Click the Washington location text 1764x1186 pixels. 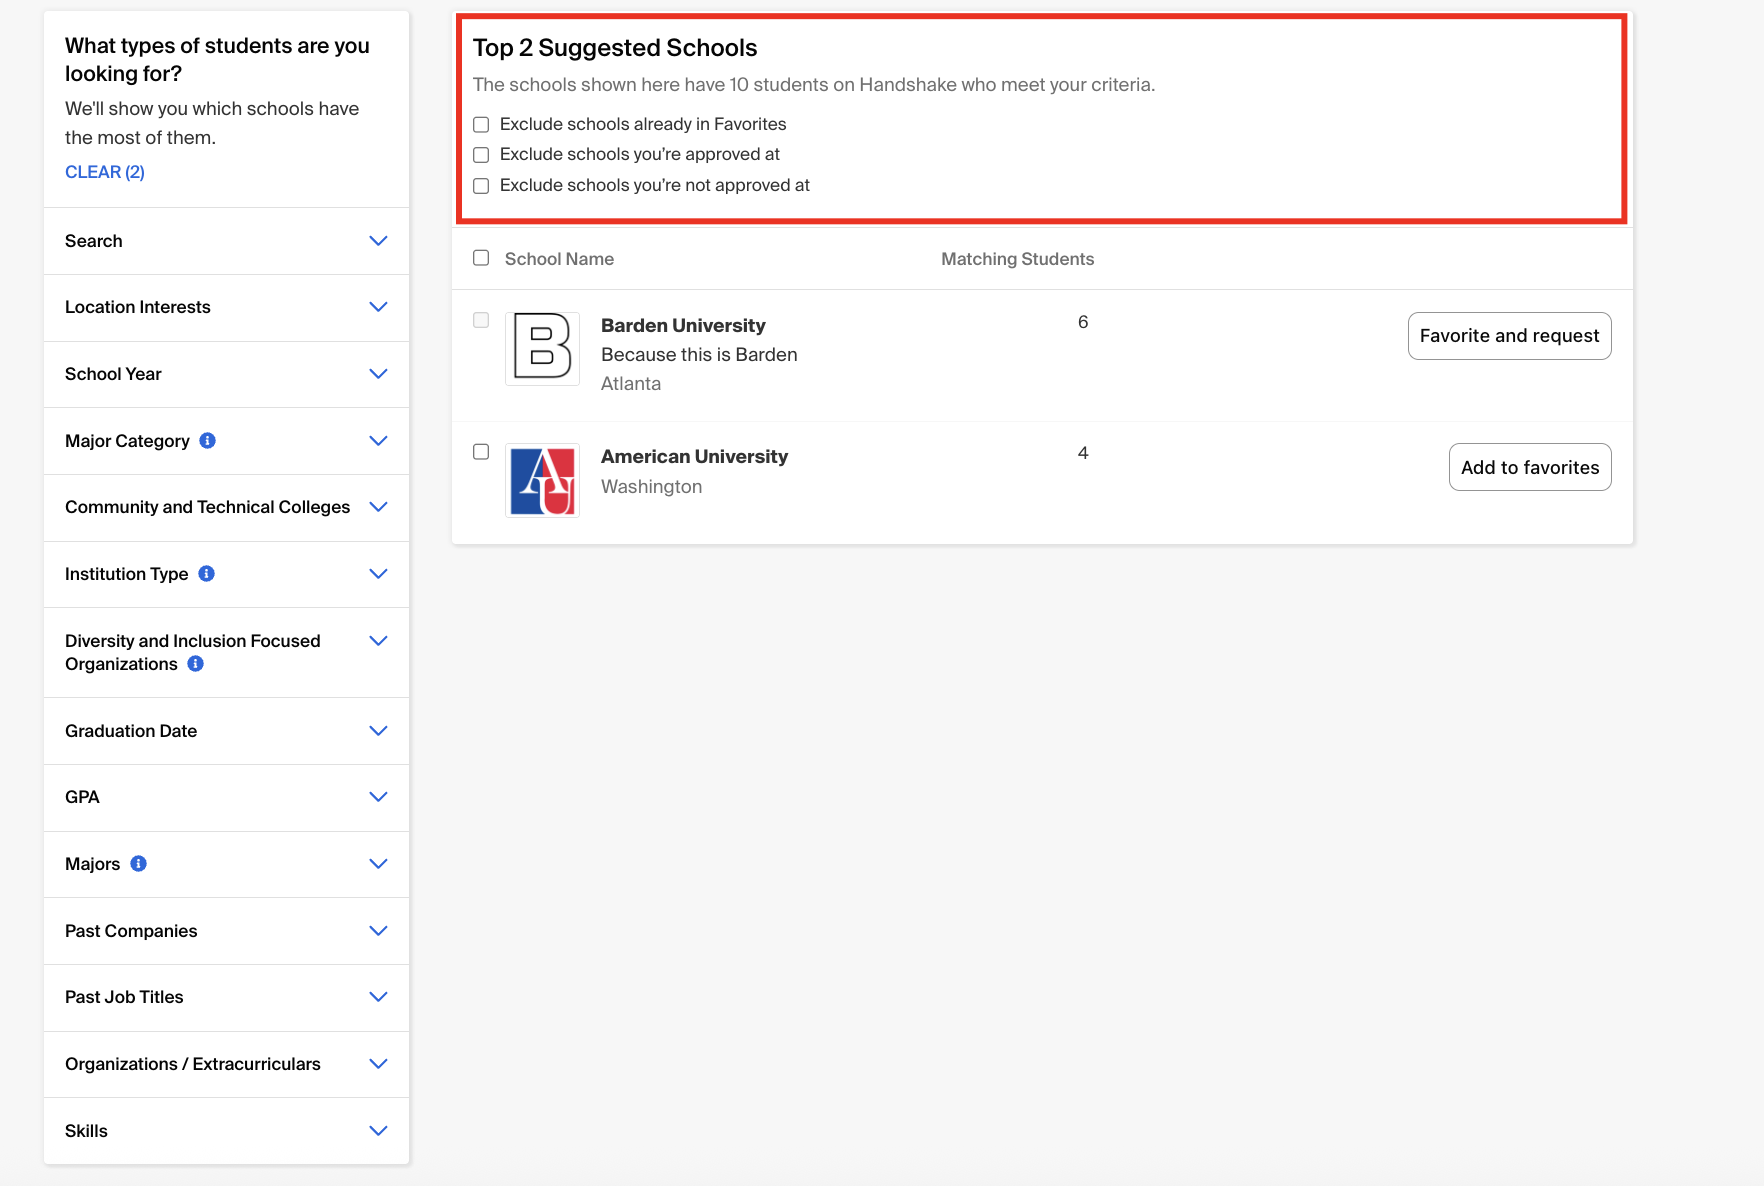(x=651, y=487)
